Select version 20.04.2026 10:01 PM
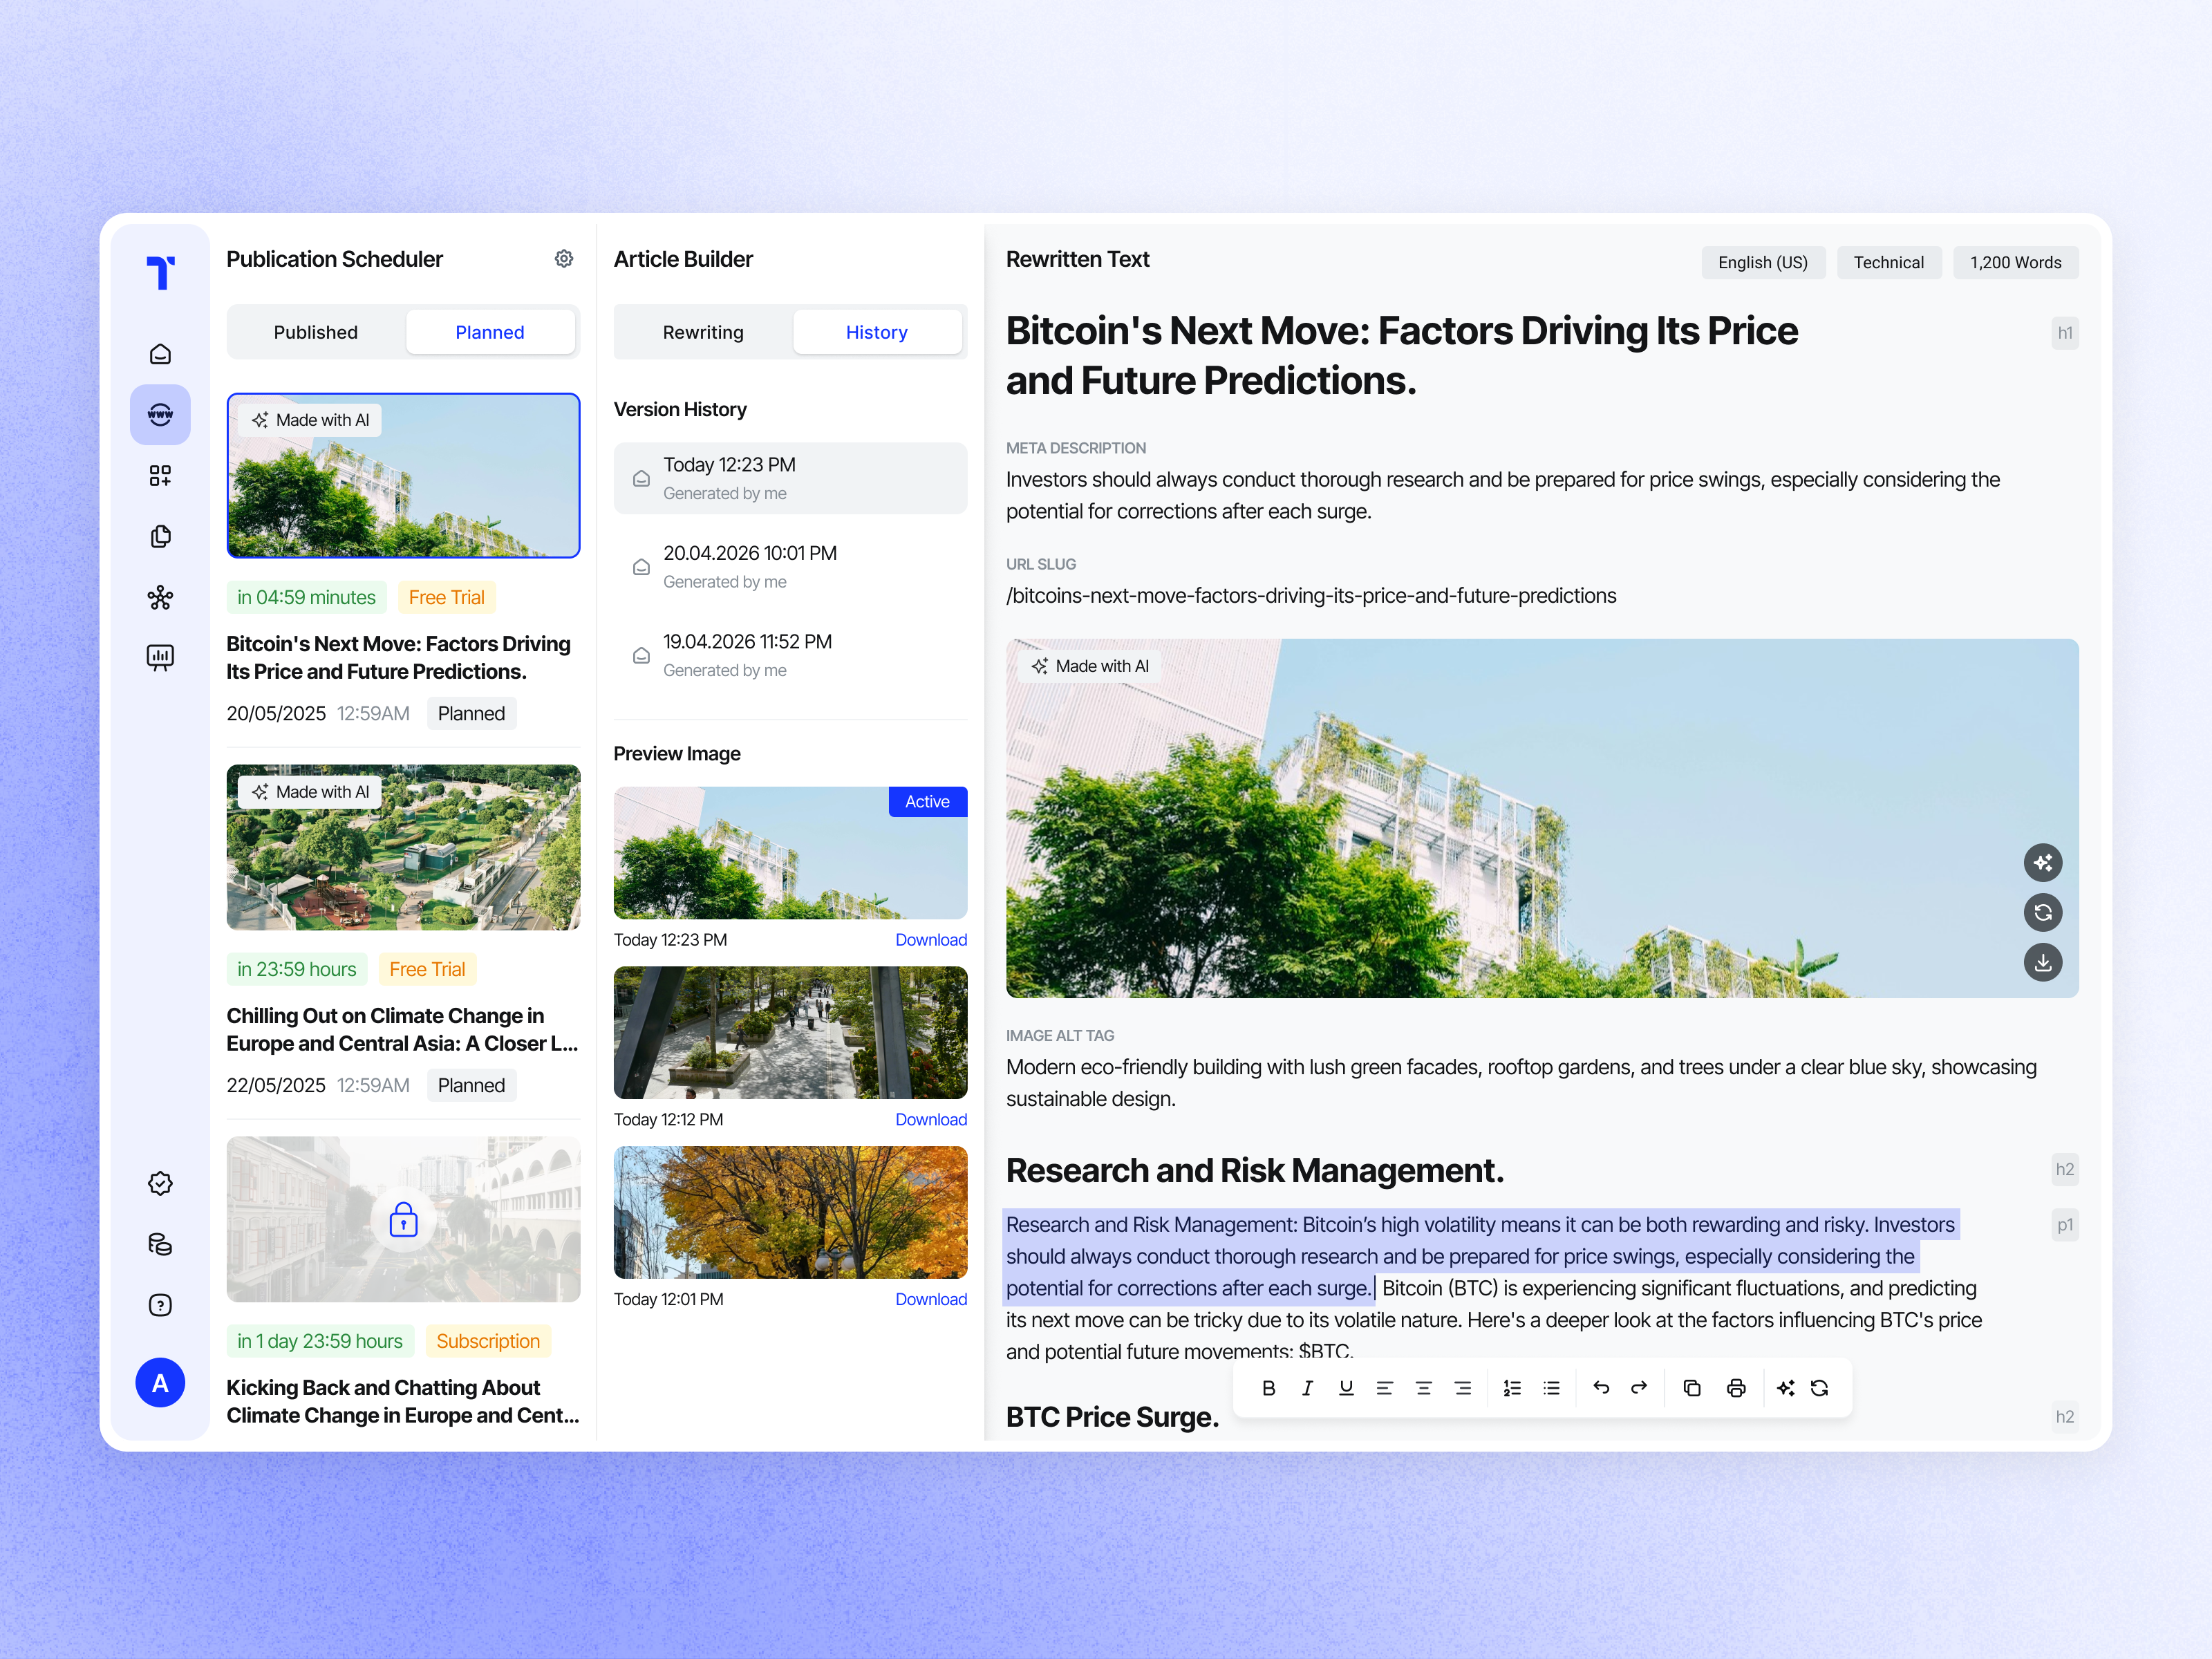 pos(790,567)
